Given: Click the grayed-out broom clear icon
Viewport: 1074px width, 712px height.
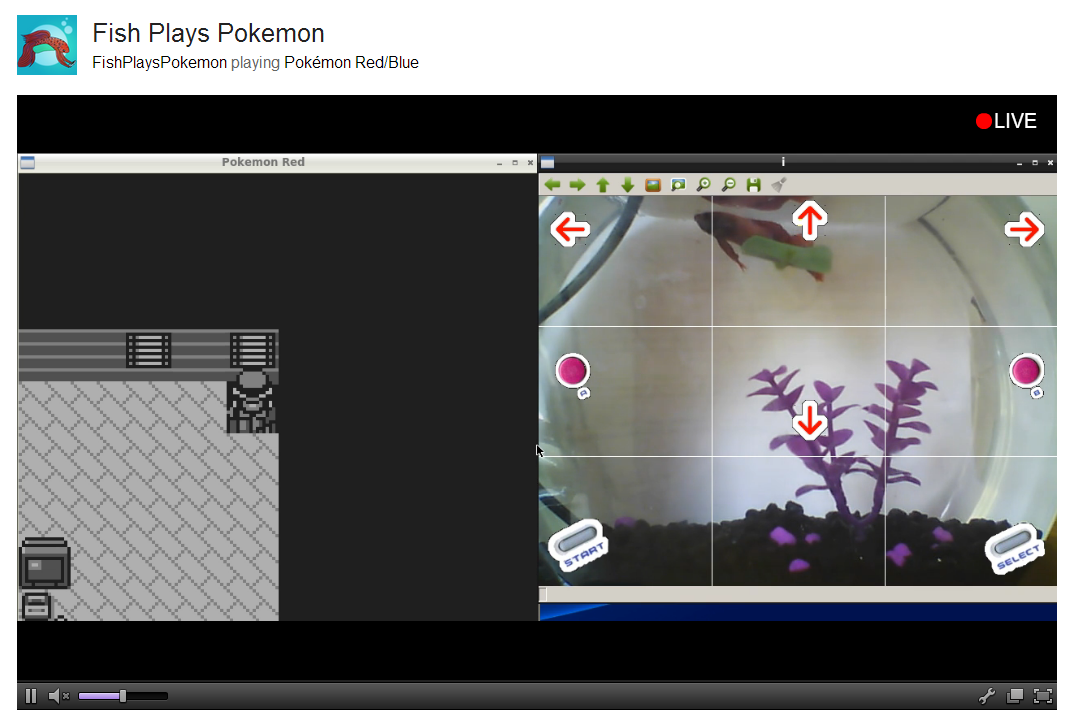Looking at the screenshot, I should 779,185.
